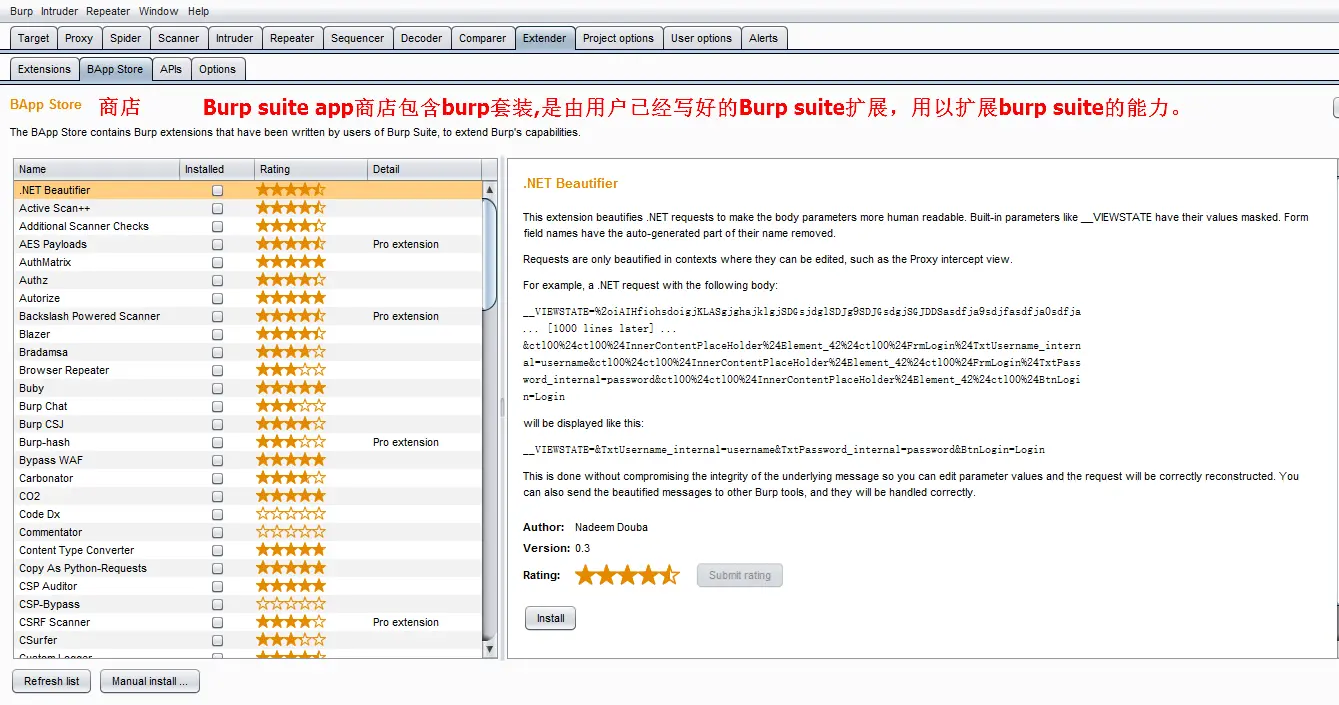1339x705 pixels.
Task: Tick Installed checkbox for Bypass WAF
Action: (217, 460)
